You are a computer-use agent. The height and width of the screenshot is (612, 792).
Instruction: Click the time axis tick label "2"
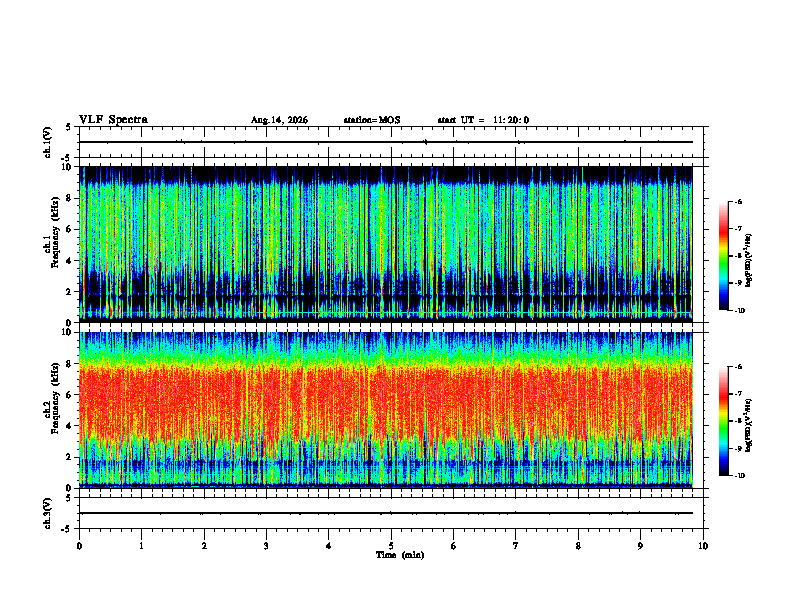coord(204,546)
